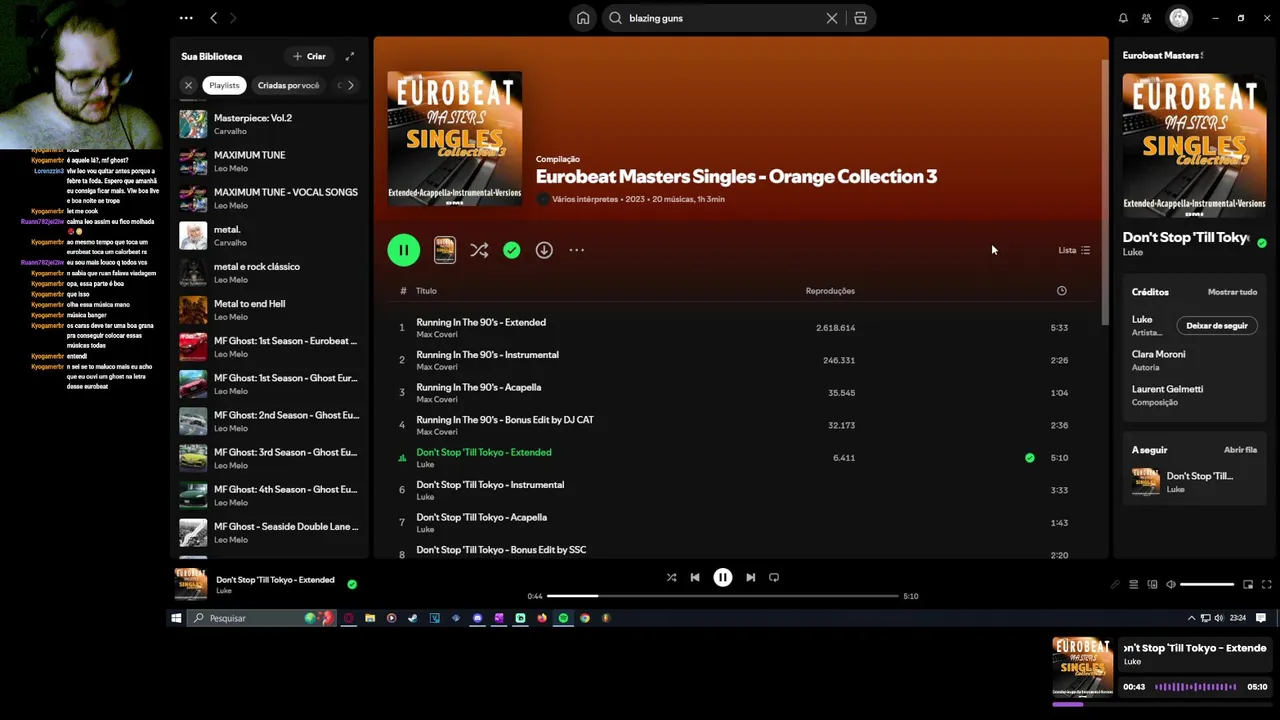1280x720 pixels.
Task: Open the Metal to end Hell playlist
Action: click(270, 309)
